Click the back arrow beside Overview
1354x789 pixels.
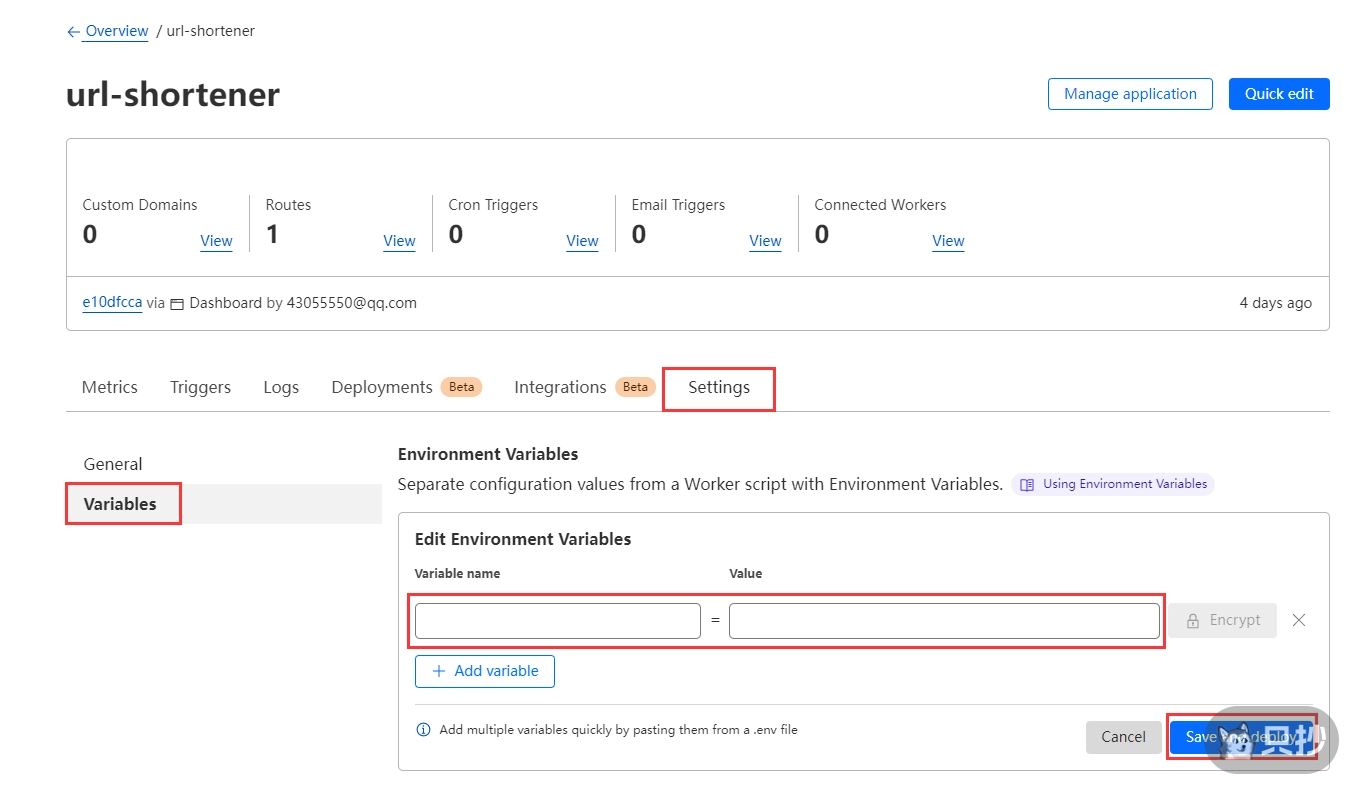73,32
